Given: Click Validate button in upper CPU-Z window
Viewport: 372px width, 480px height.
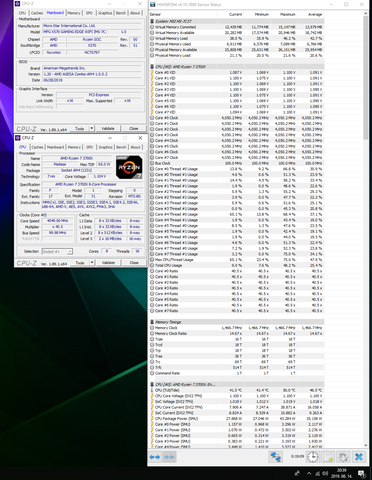Looking at the screenshot, I should [x=108, y=128].
